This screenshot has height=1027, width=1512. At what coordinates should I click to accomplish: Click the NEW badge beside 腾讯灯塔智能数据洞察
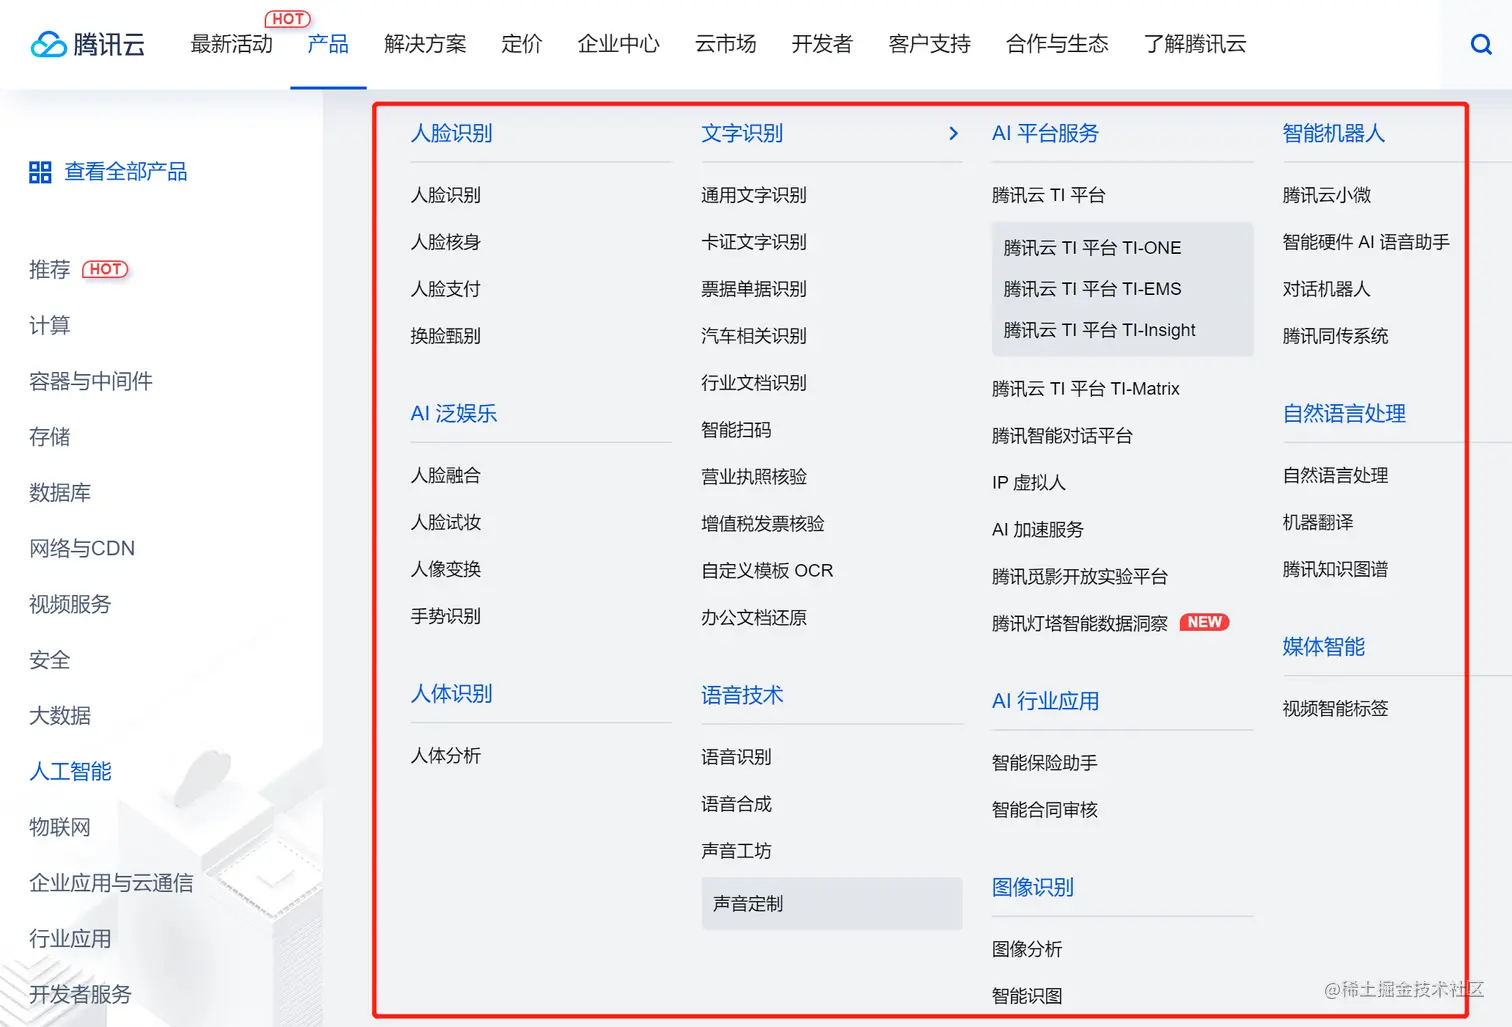point(1204,622)
